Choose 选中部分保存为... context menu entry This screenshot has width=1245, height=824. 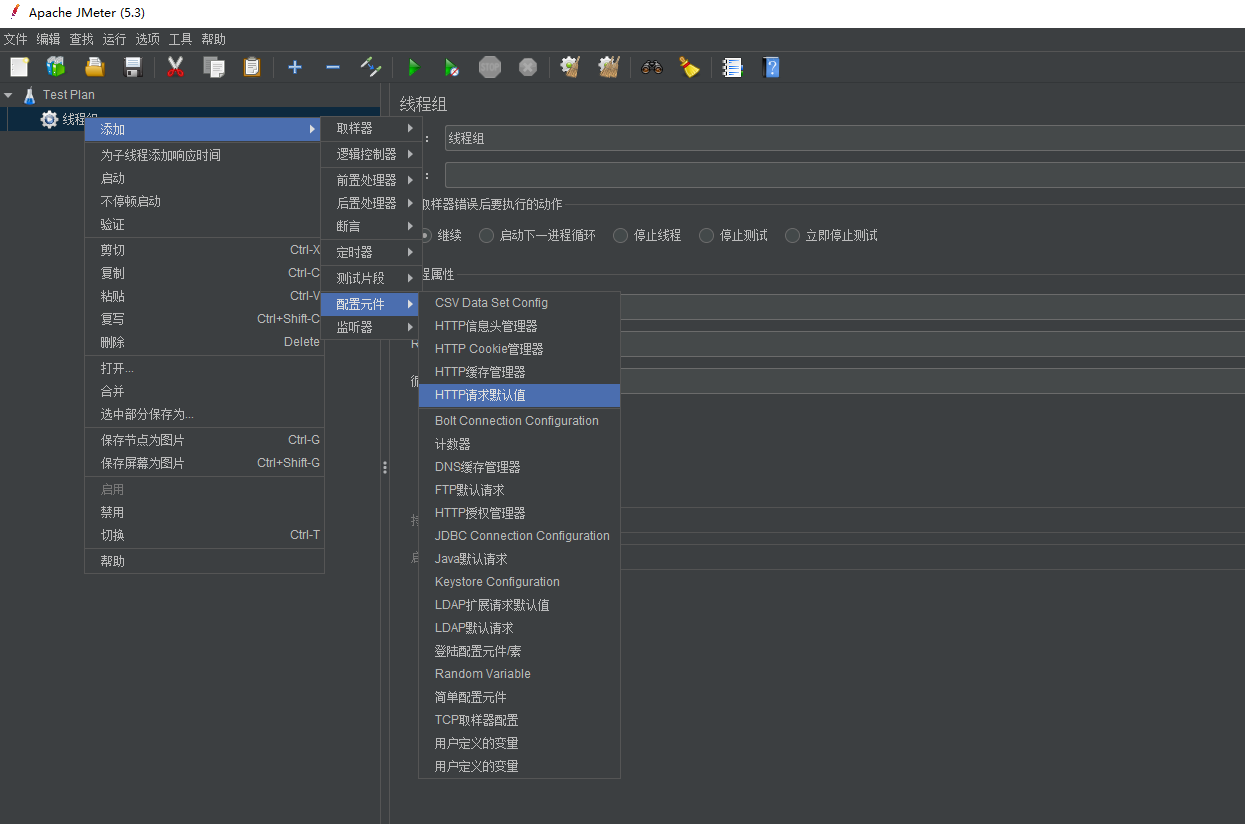click(204, 414)
